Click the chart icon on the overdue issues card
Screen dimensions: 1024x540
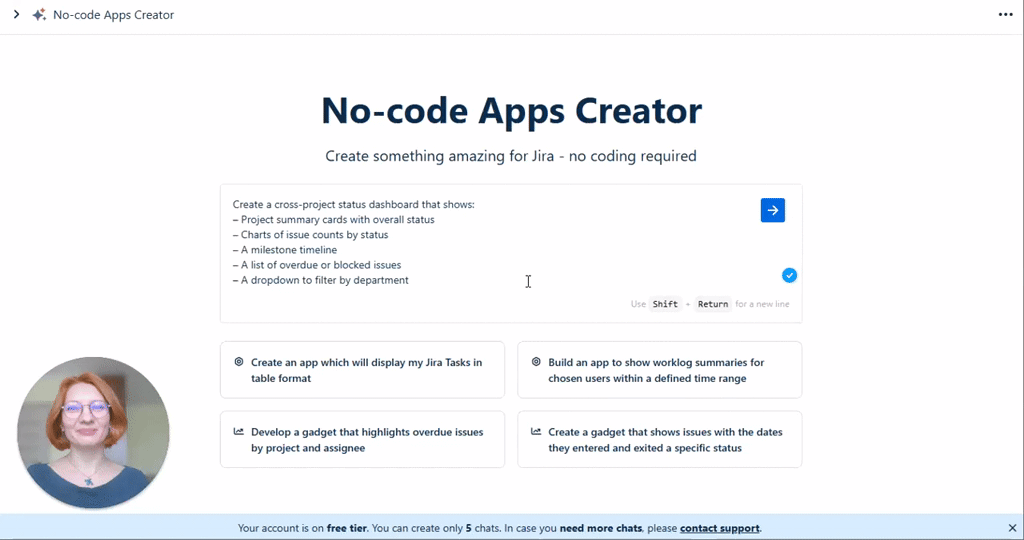(x=239, y=432)
